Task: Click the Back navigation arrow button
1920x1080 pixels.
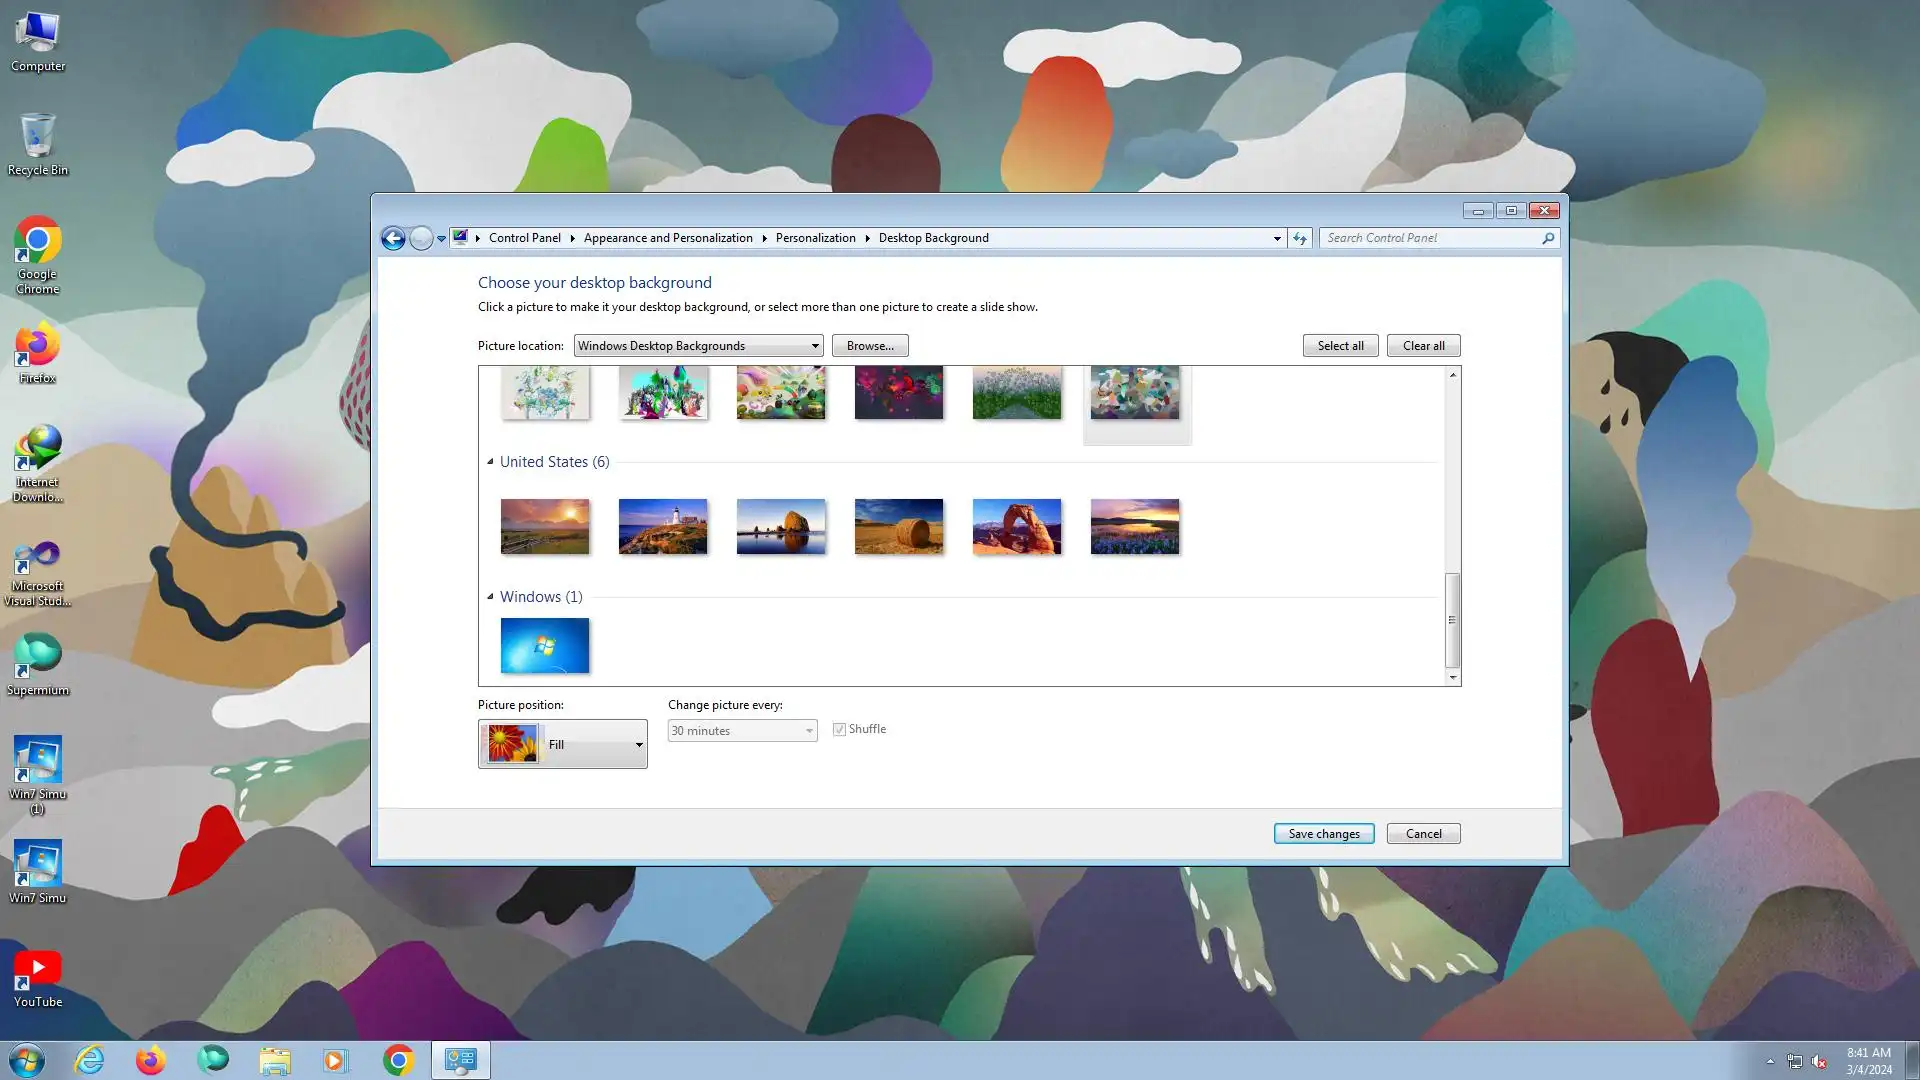Action: coord(393,238)
